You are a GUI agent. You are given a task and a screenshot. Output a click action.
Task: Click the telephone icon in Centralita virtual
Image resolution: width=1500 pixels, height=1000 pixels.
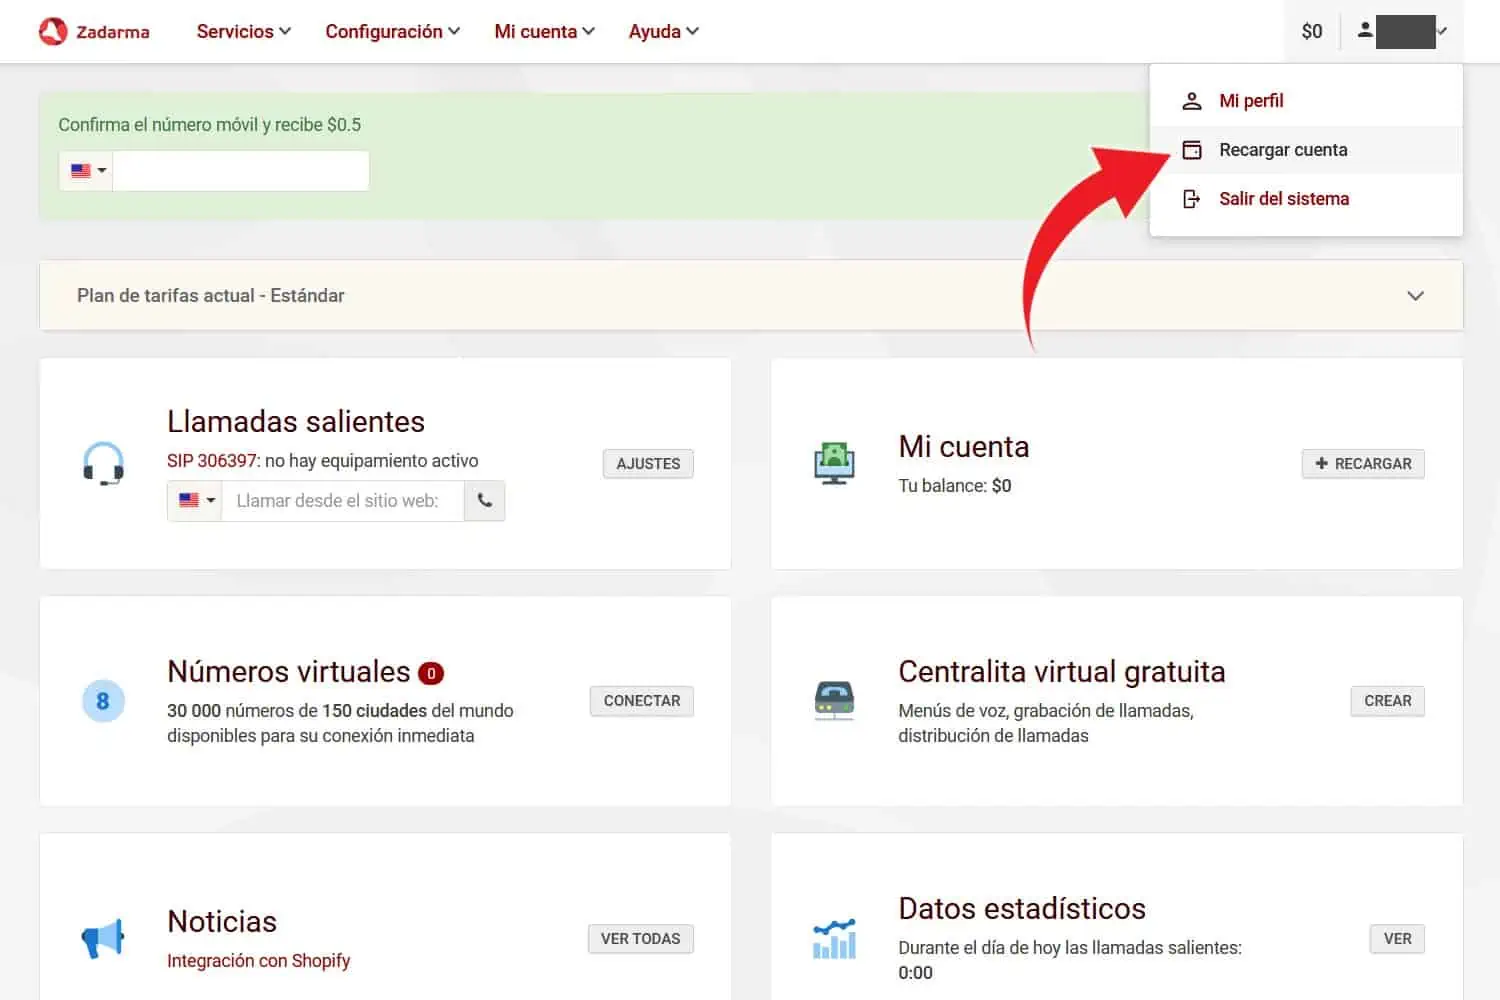pyautogui.click(x=834, y=700)
